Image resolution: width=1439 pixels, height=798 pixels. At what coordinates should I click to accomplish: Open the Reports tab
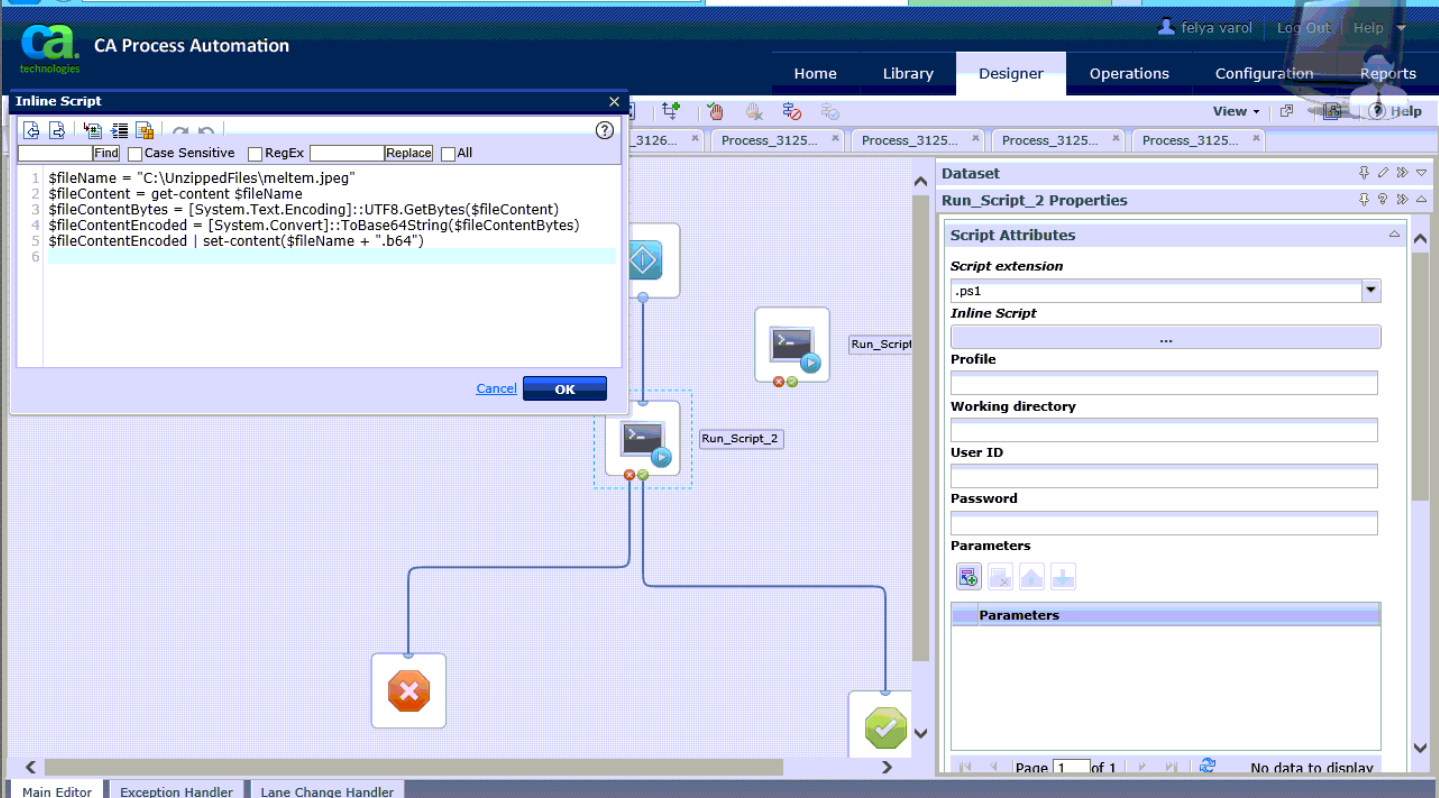(1388, 73)
